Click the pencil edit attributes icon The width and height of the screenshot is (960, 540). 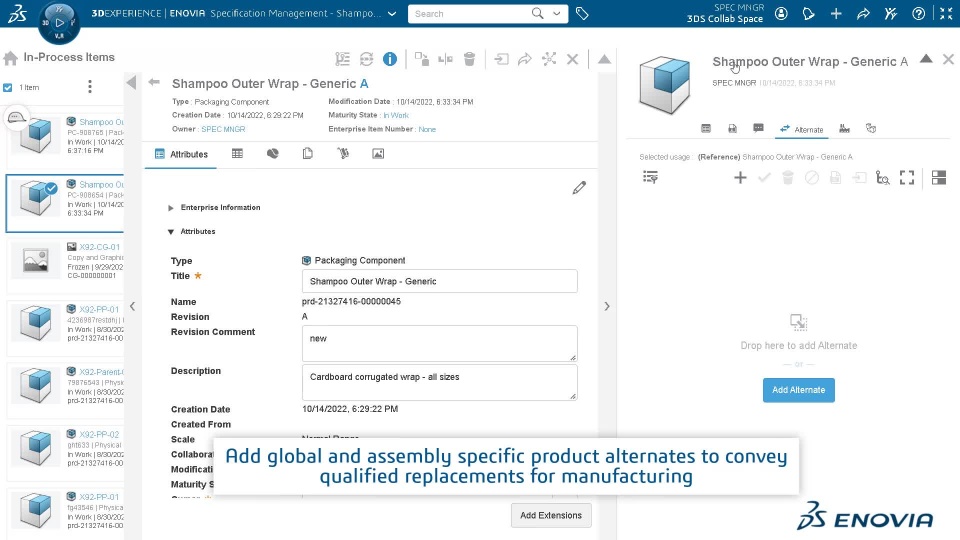(579, 188)
